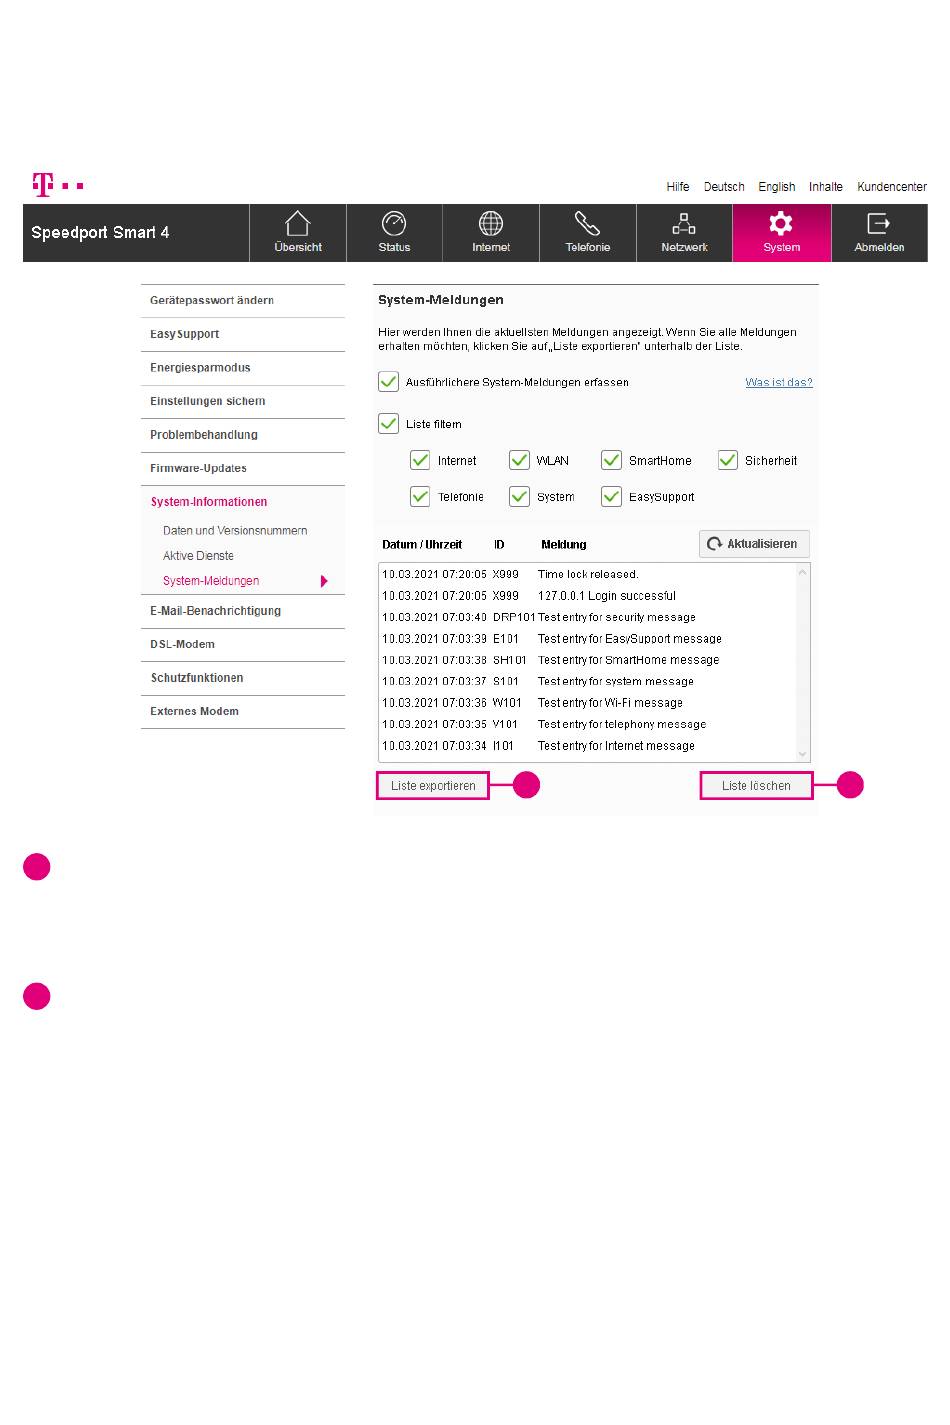Select System-Meldungen submenu item
Image resolution: width=950 pixels, height=1425 pixels.
click(211, 581)
